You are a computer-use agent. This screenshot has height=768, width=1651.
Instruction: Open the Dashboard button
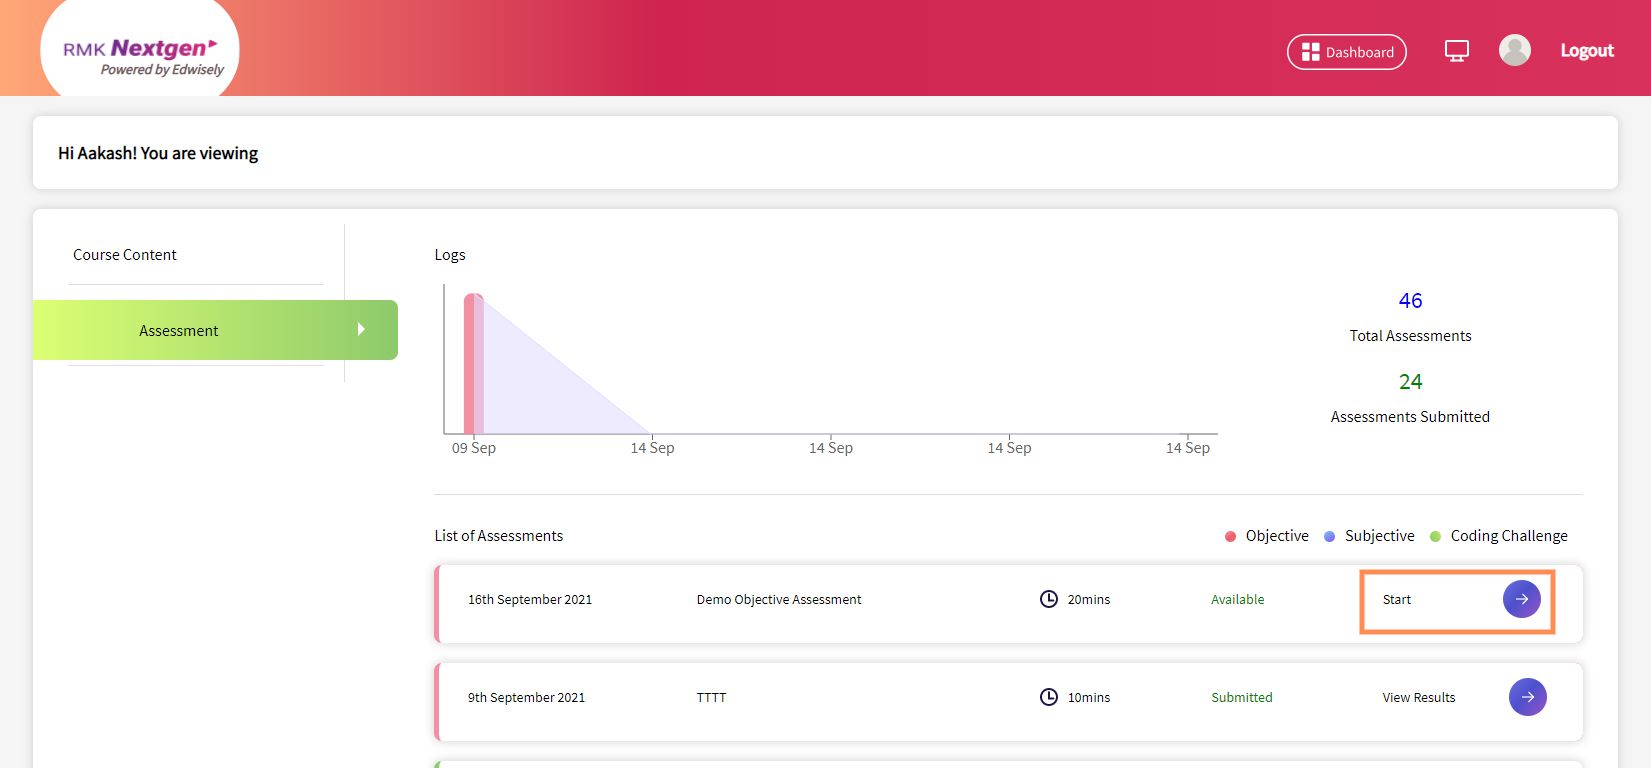(1346, 52)
